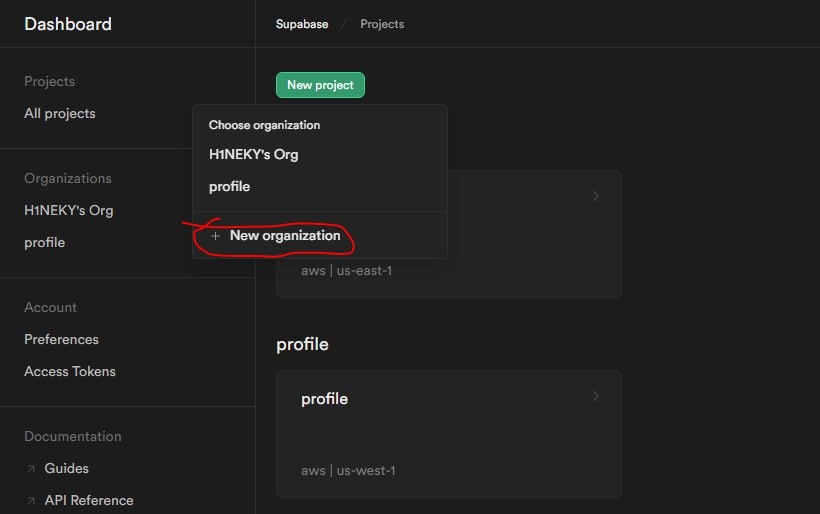The width and height of the screenshot is (820, 514).
Task: Open the API Reference documentation link
Action: [x=89, y=500]
